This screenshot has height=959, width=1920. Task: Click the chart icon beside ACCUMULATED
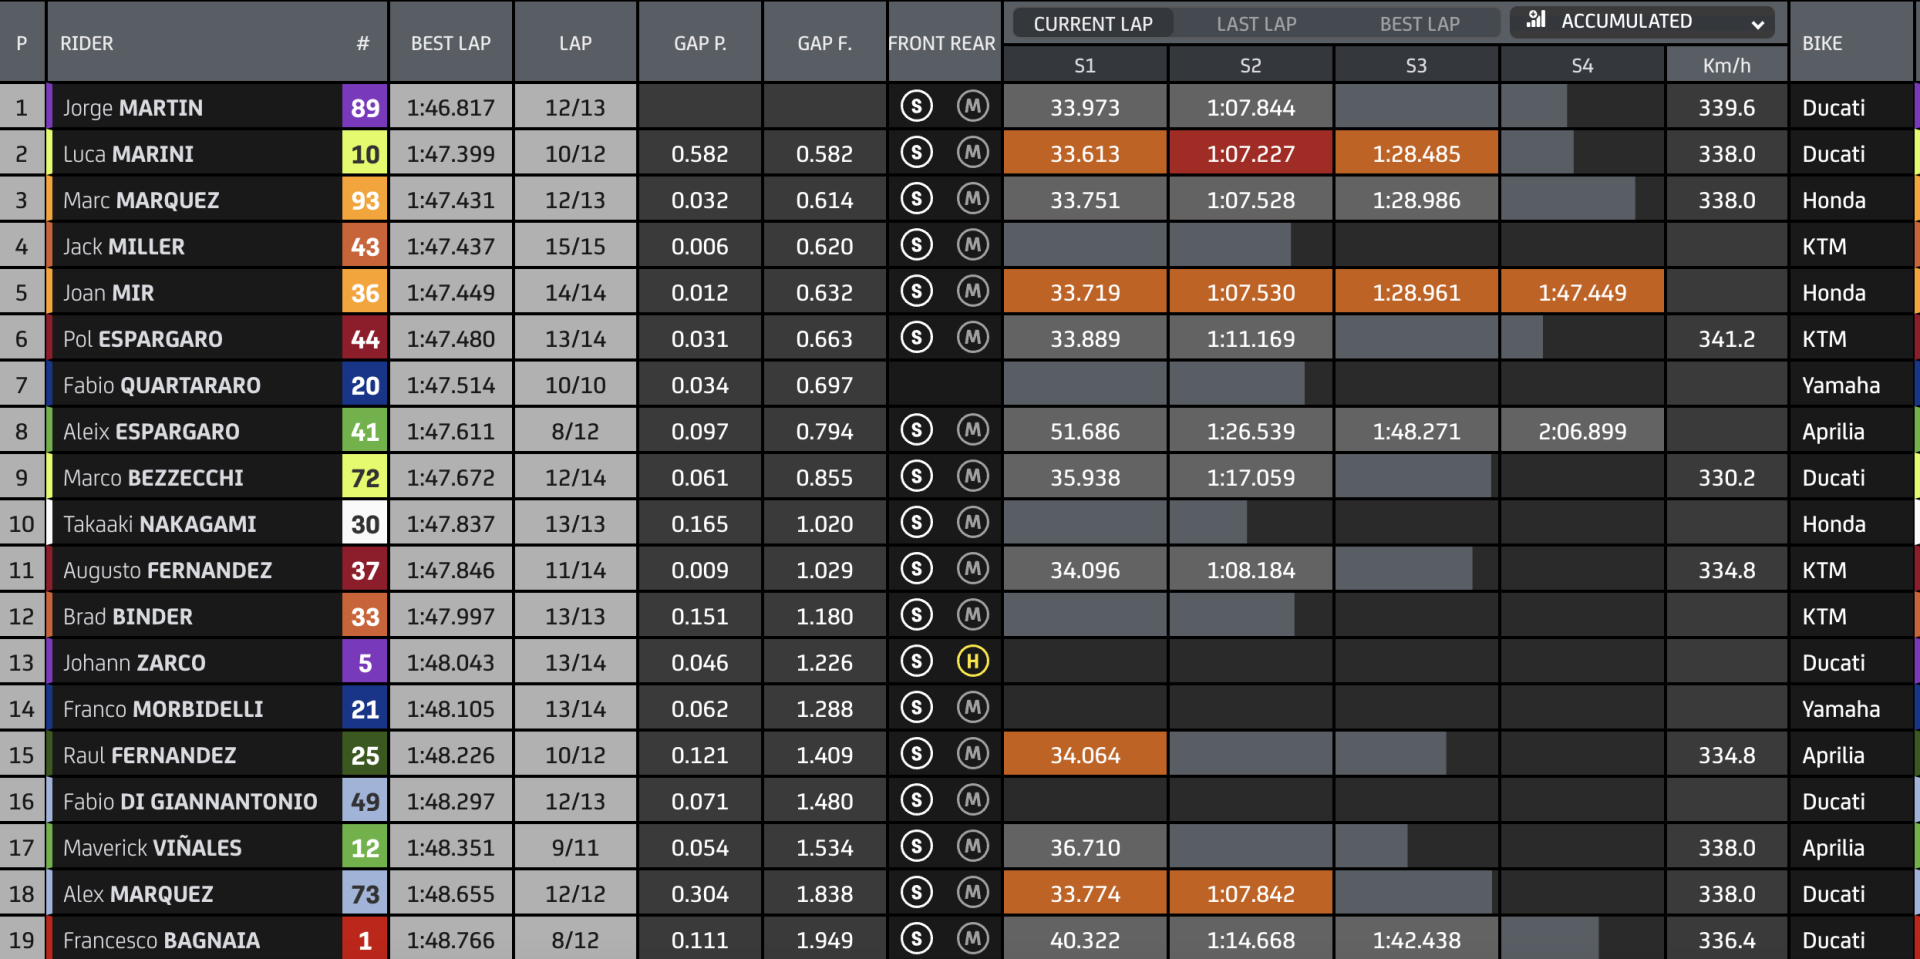pyautogui.click(x=1536, y=20)
